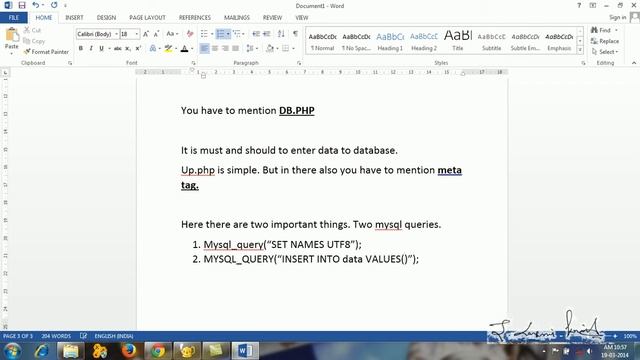This screenshot has height=360, width=640.
Task: Apply the Subtitle style
Action: coord(491,41)
